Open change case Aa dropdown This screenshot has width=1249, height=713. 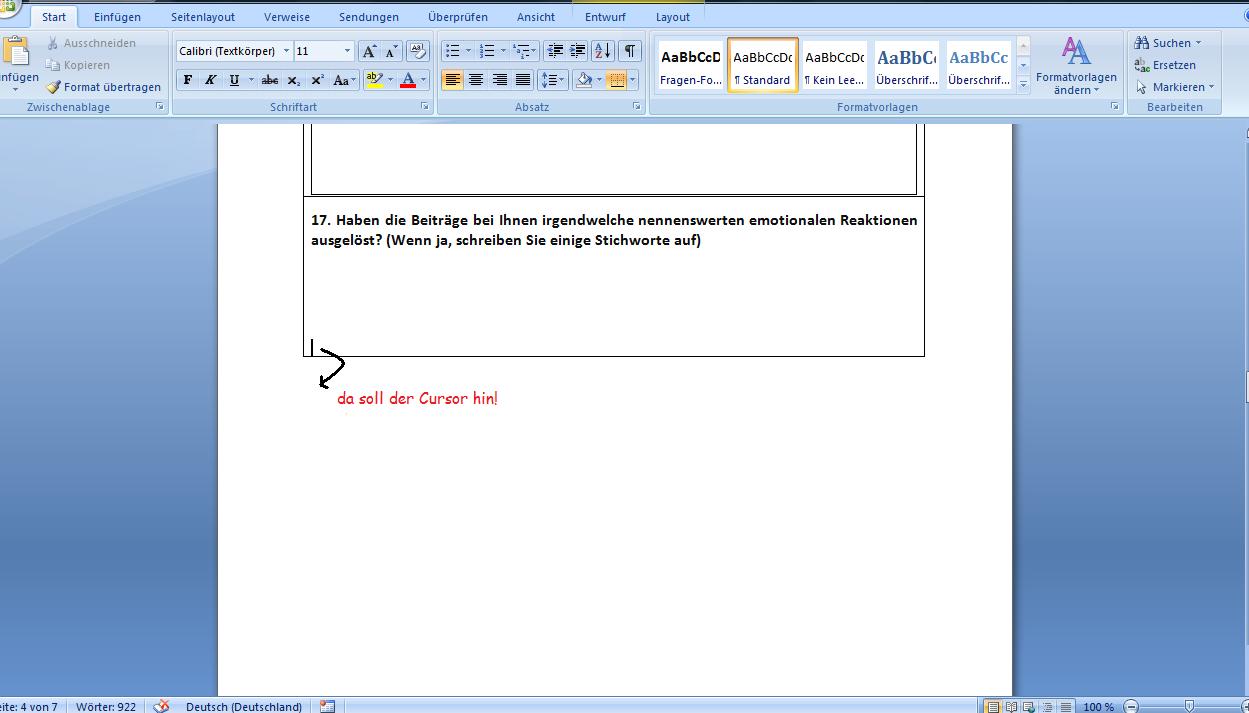(x=344, y=80)
